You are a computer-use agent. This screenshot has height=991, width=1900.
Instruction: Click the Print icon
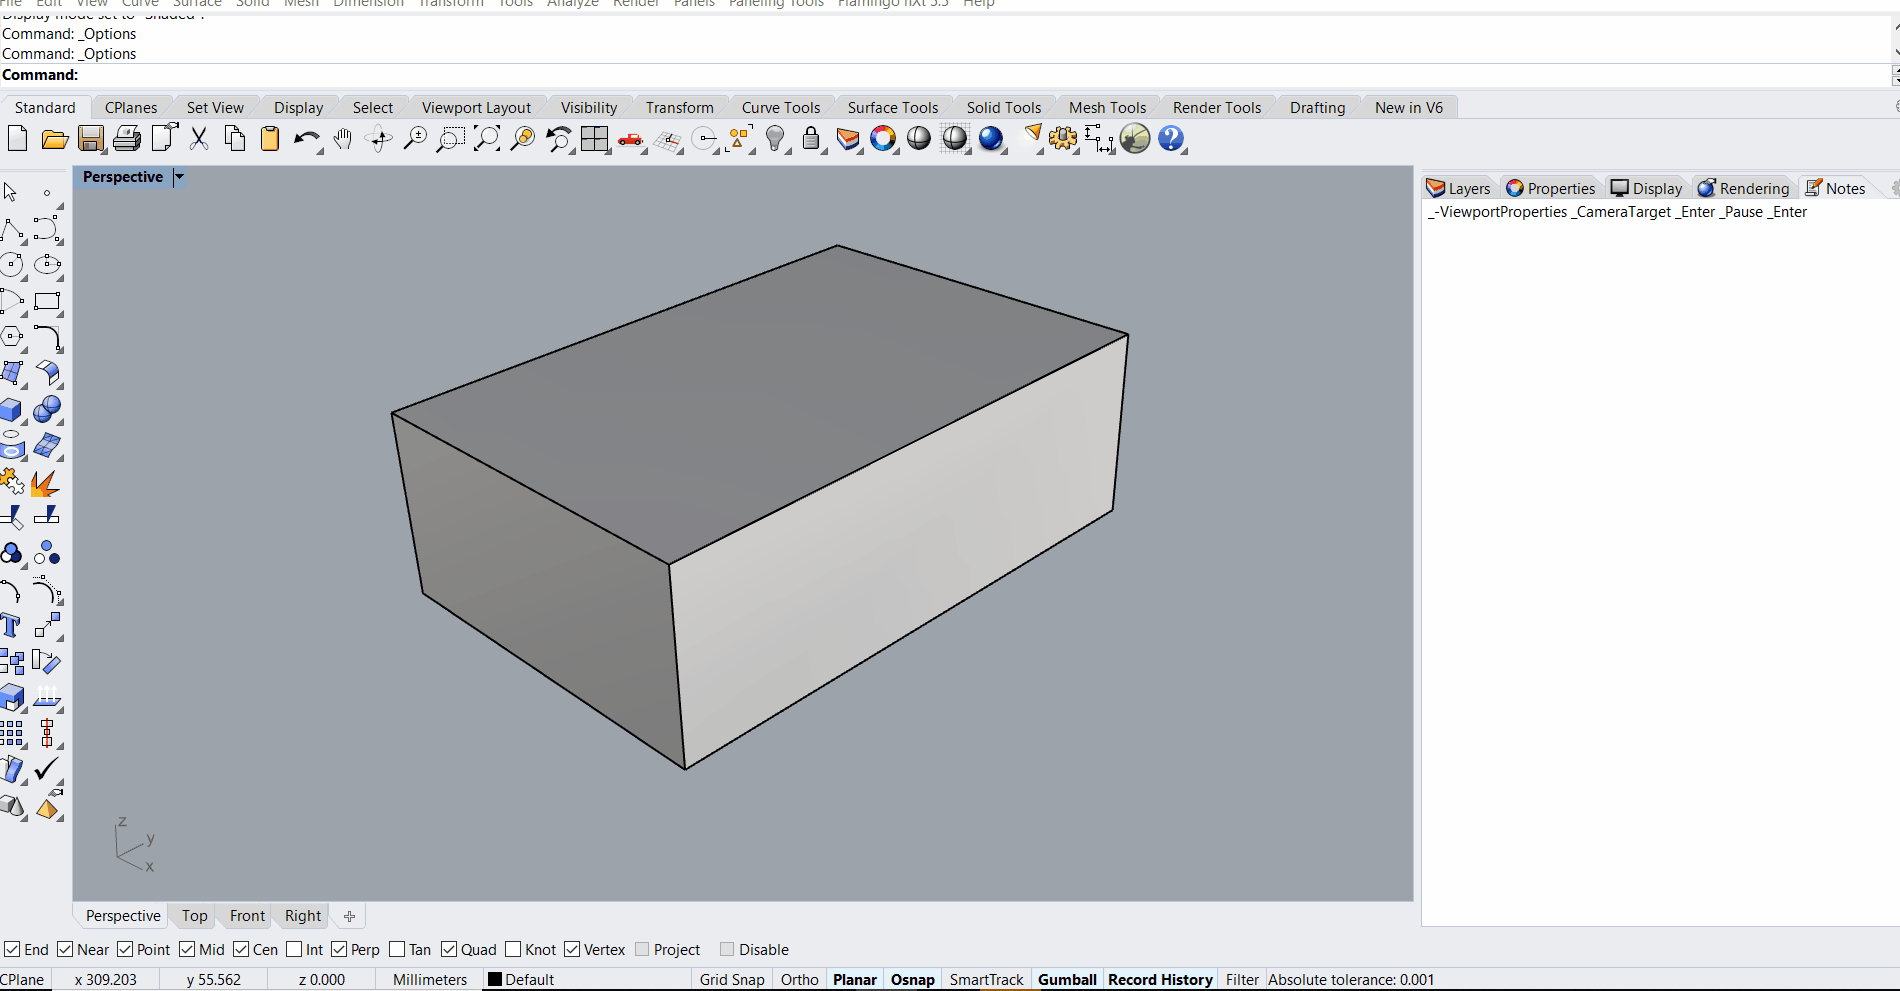[127, 139]
